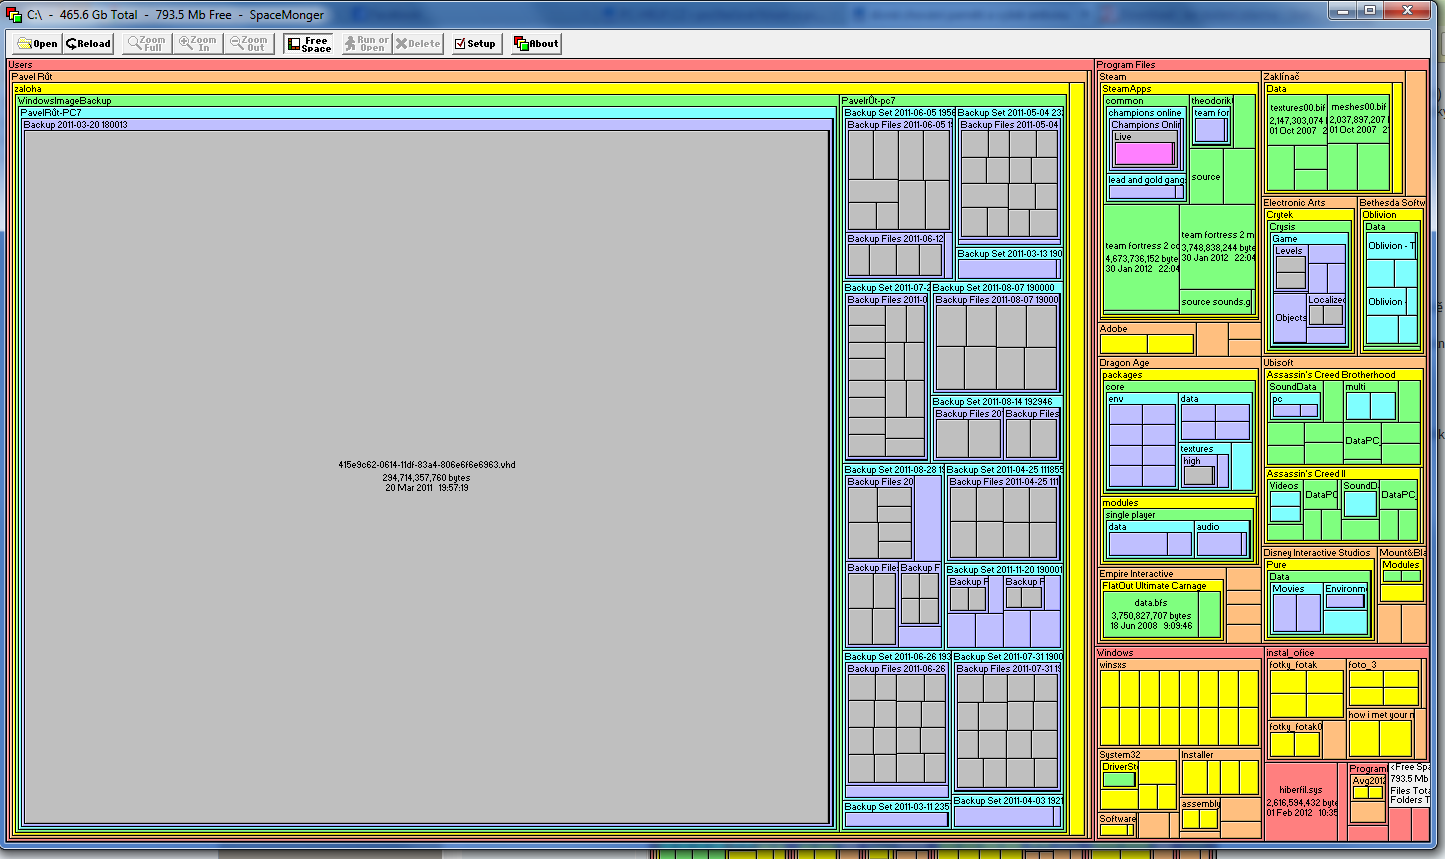Click the SpaceMonger icon in title bar
Image resolution: width=1445 pixels, height=859 pixels.
[x=13, y=15]
